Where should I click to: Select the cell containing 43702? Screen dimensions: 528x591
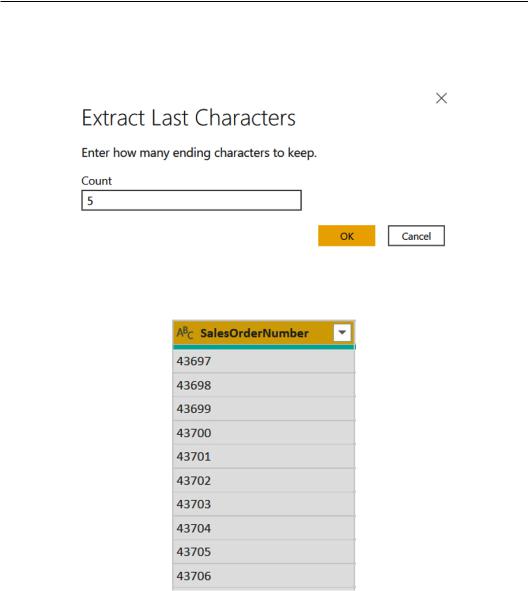point(264,481)
